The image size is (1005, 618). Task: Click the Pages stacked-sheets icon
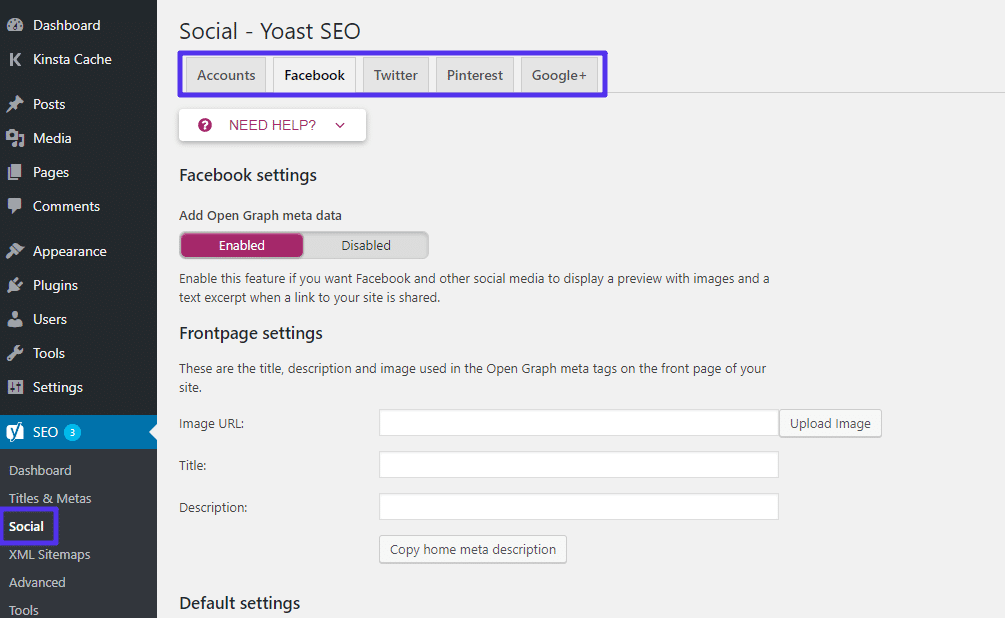(x=15, y=172)
